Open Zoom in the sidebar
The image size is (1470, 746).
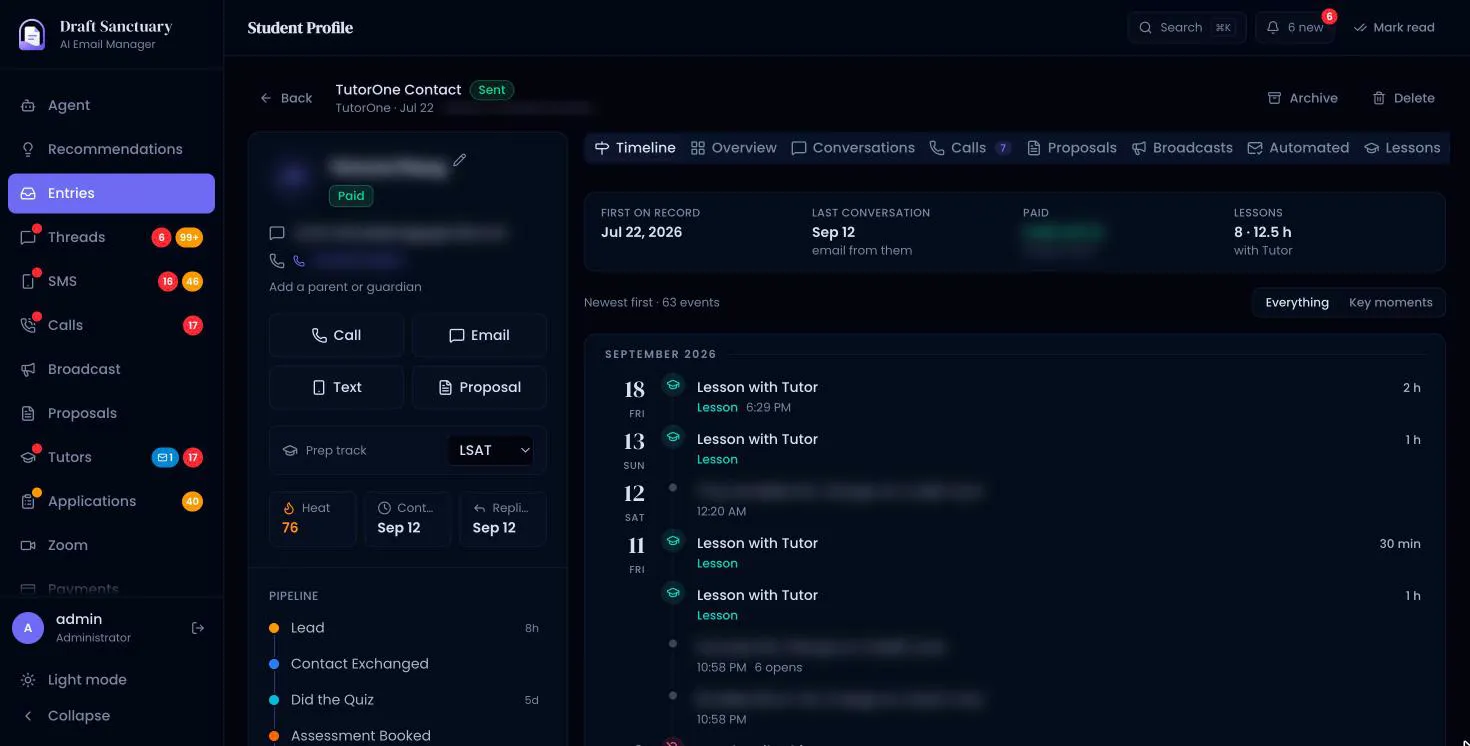click(x=111, y=545)
